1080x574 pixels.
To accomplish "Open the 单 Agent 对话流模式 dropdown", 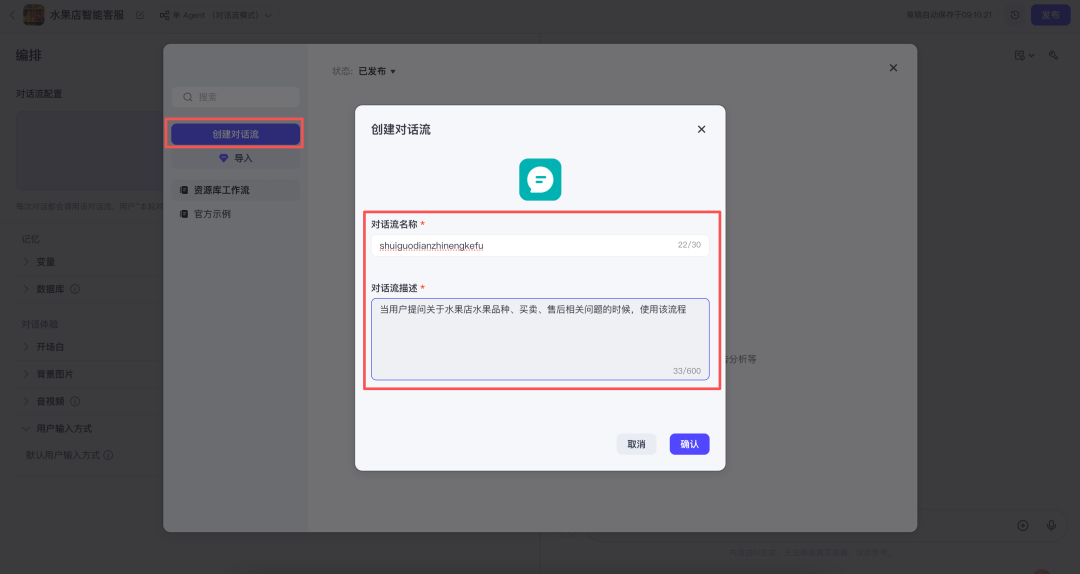I will [x=215, y=15].
